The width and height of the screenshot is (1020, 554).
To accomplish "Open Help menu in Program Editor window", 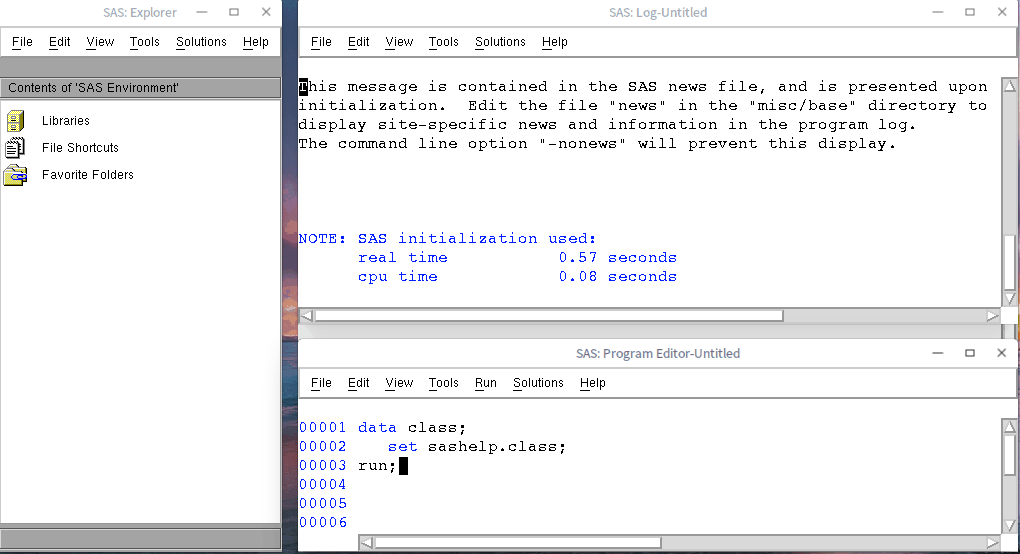I will point(593,383).
